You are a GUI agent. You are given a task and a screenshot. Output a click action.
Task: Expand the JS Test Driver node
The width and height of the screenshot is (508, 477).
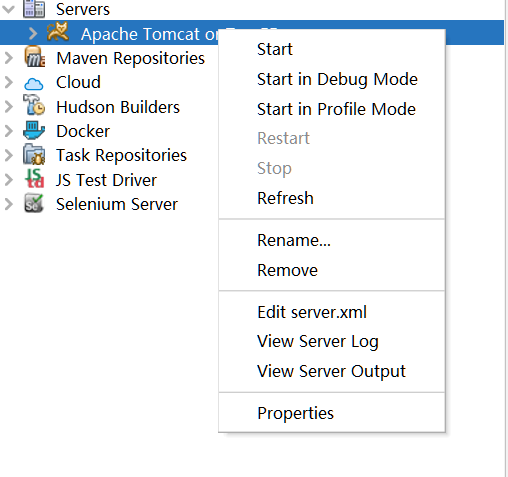click(x=8, y=179)
